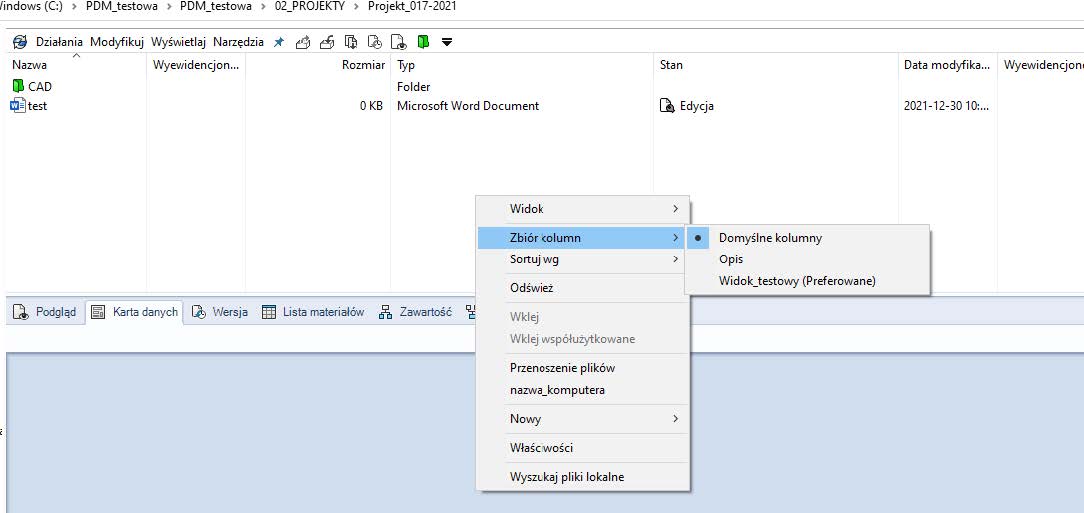Click the Get Version clock-document icon
The image size is (1084, 513).
(375, 42)
